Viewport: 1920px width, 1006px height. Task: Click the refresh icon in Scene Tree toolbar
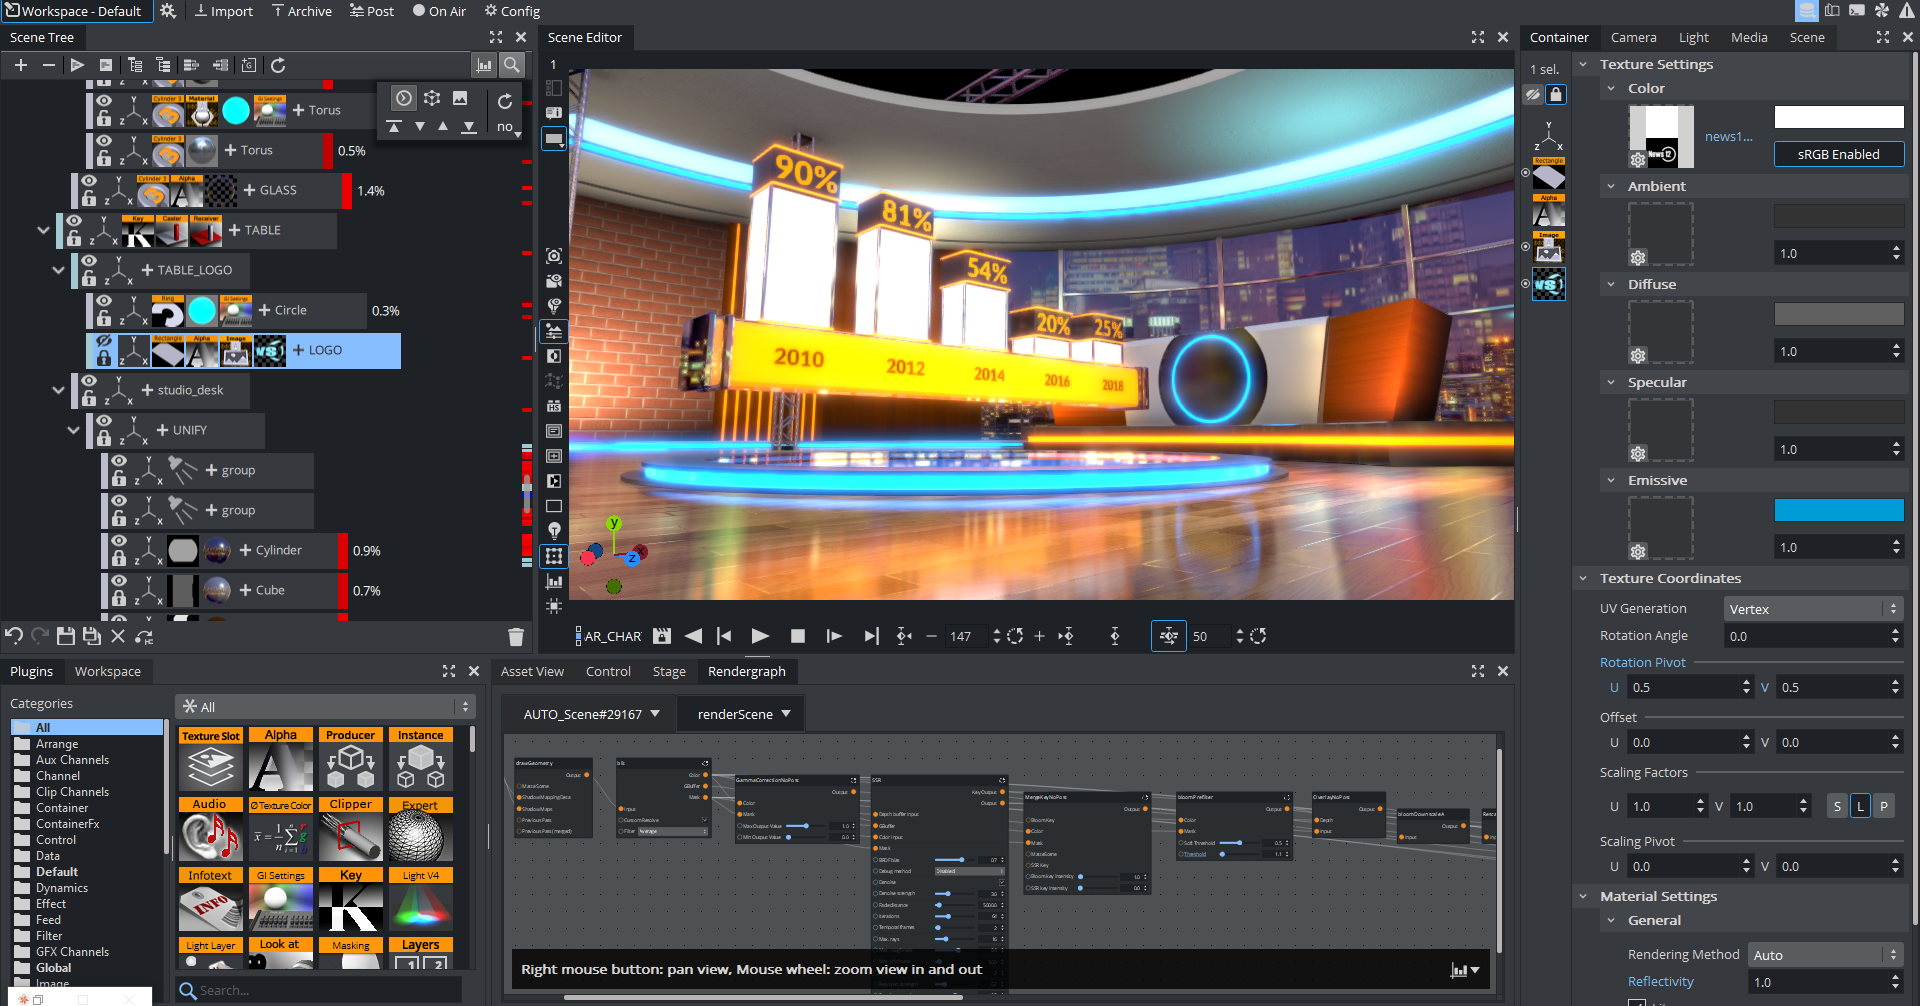pyautogui.click(x=278, y=65)
